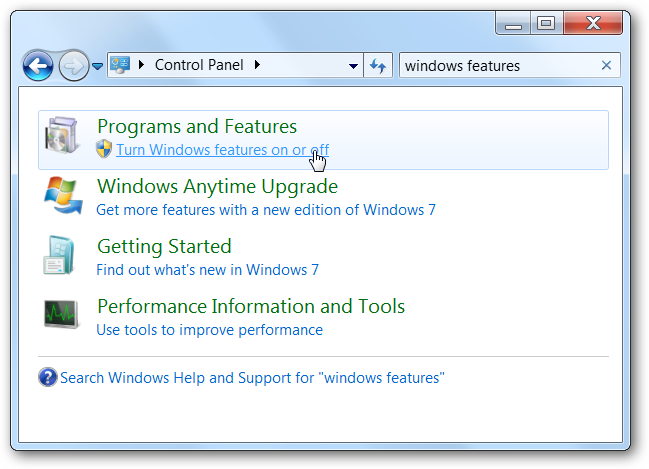Click Use tools to improve performance link
The width and height of the screenshot is (649, 469).
coord(209,330)
